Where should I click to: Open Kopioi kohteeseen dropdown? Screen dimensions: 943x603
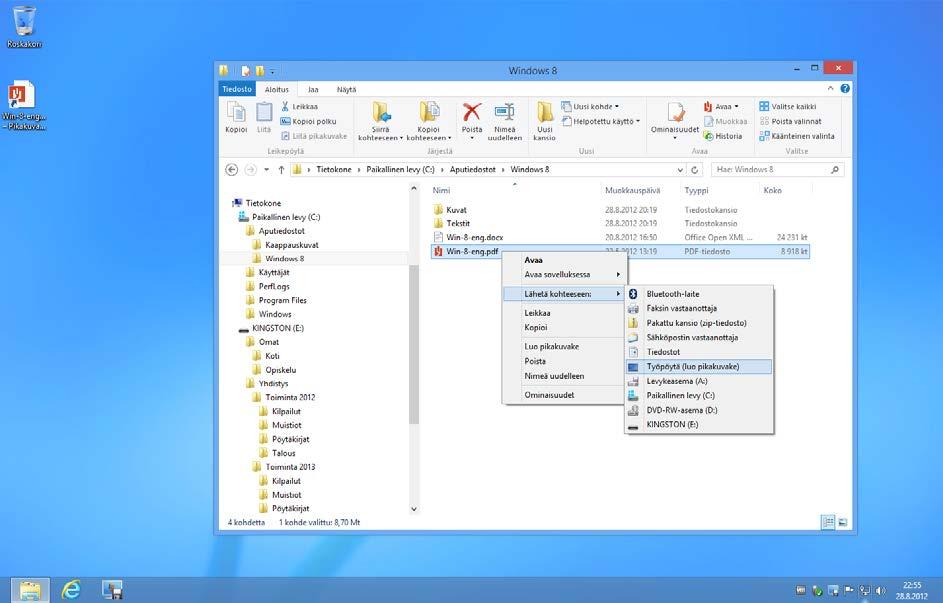428,121
